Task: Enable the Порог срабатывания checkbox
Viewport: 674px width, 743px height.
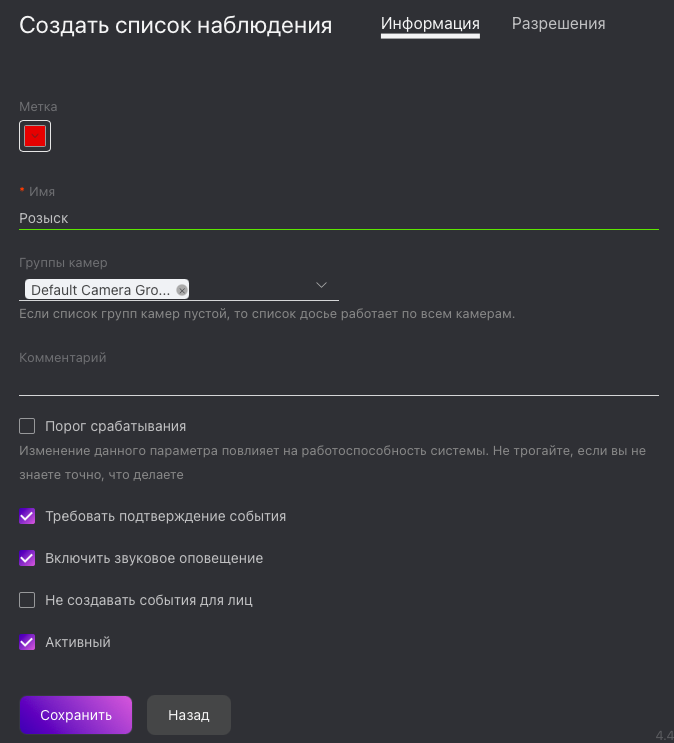Action: point(27,426)
